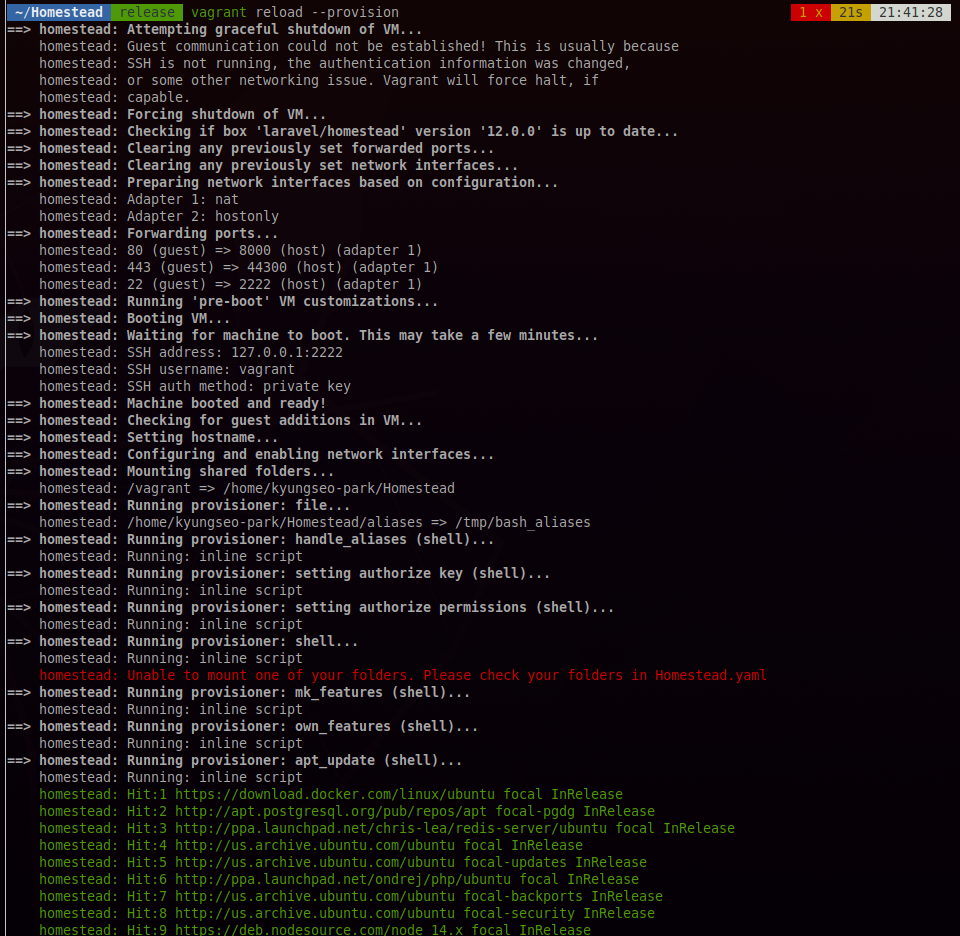Click 'Clearing any previously set network interfaces...' line
Image resolution: width=960 pixels, height=936 pixels.
tap(263, 165)
